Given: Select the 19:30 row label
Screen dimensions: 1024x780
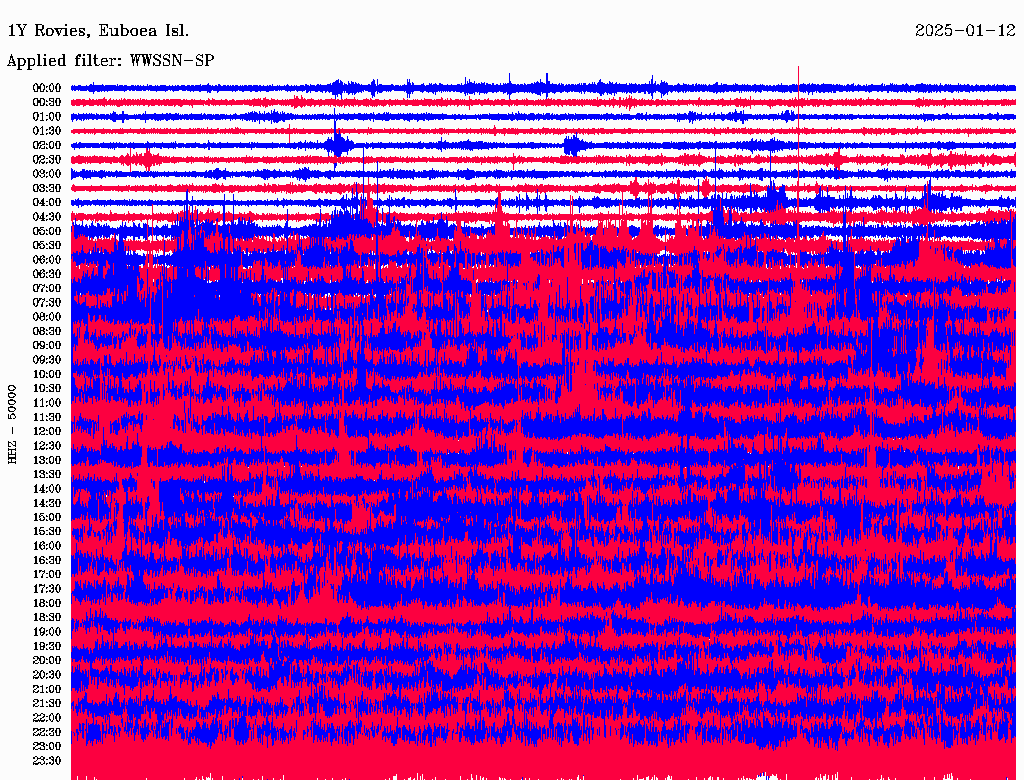Looking at the screenshot, I should coord(47,646).
